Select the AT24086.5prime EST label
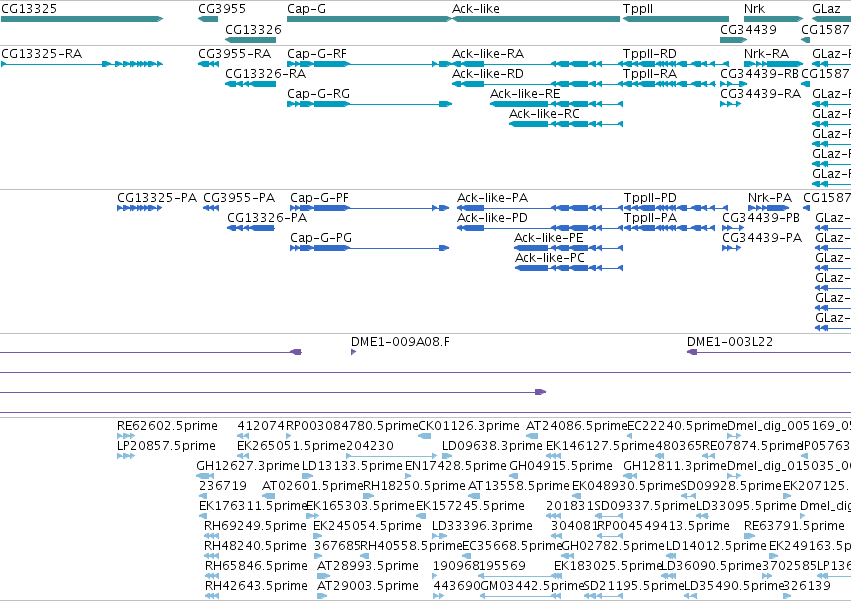The image size is (851, 601). 576,426
